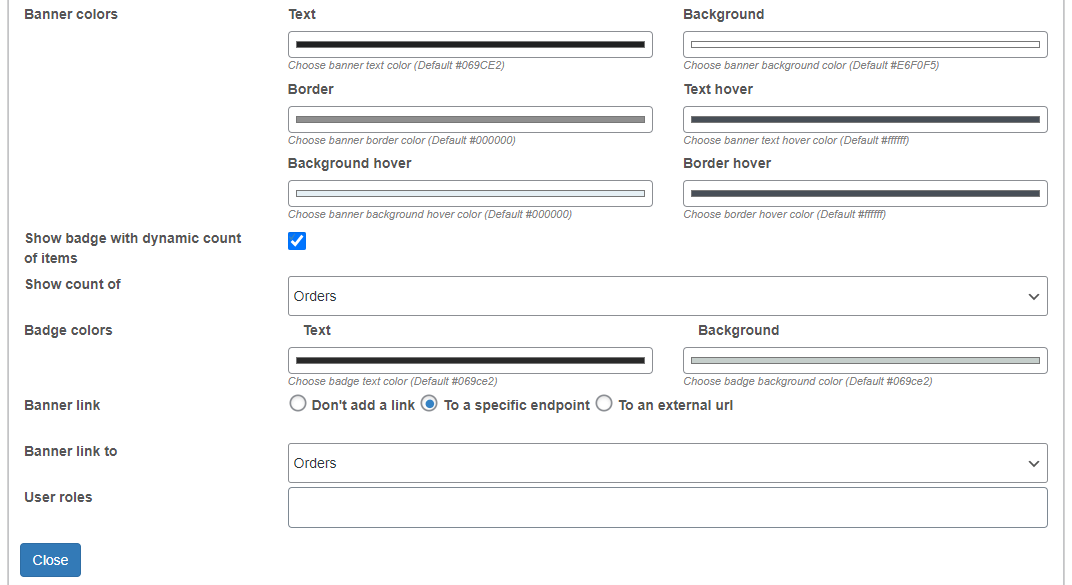Uncheck the dynamic count of items checkbox

pos(297,240)
